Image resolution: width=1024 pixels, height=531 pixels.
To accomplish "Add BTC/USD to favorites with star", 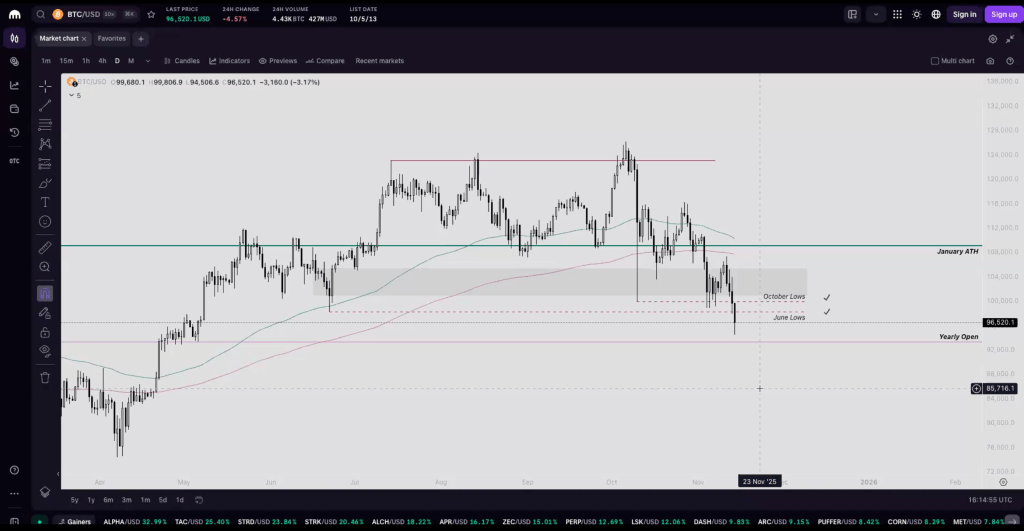I will tap(150, 14).
